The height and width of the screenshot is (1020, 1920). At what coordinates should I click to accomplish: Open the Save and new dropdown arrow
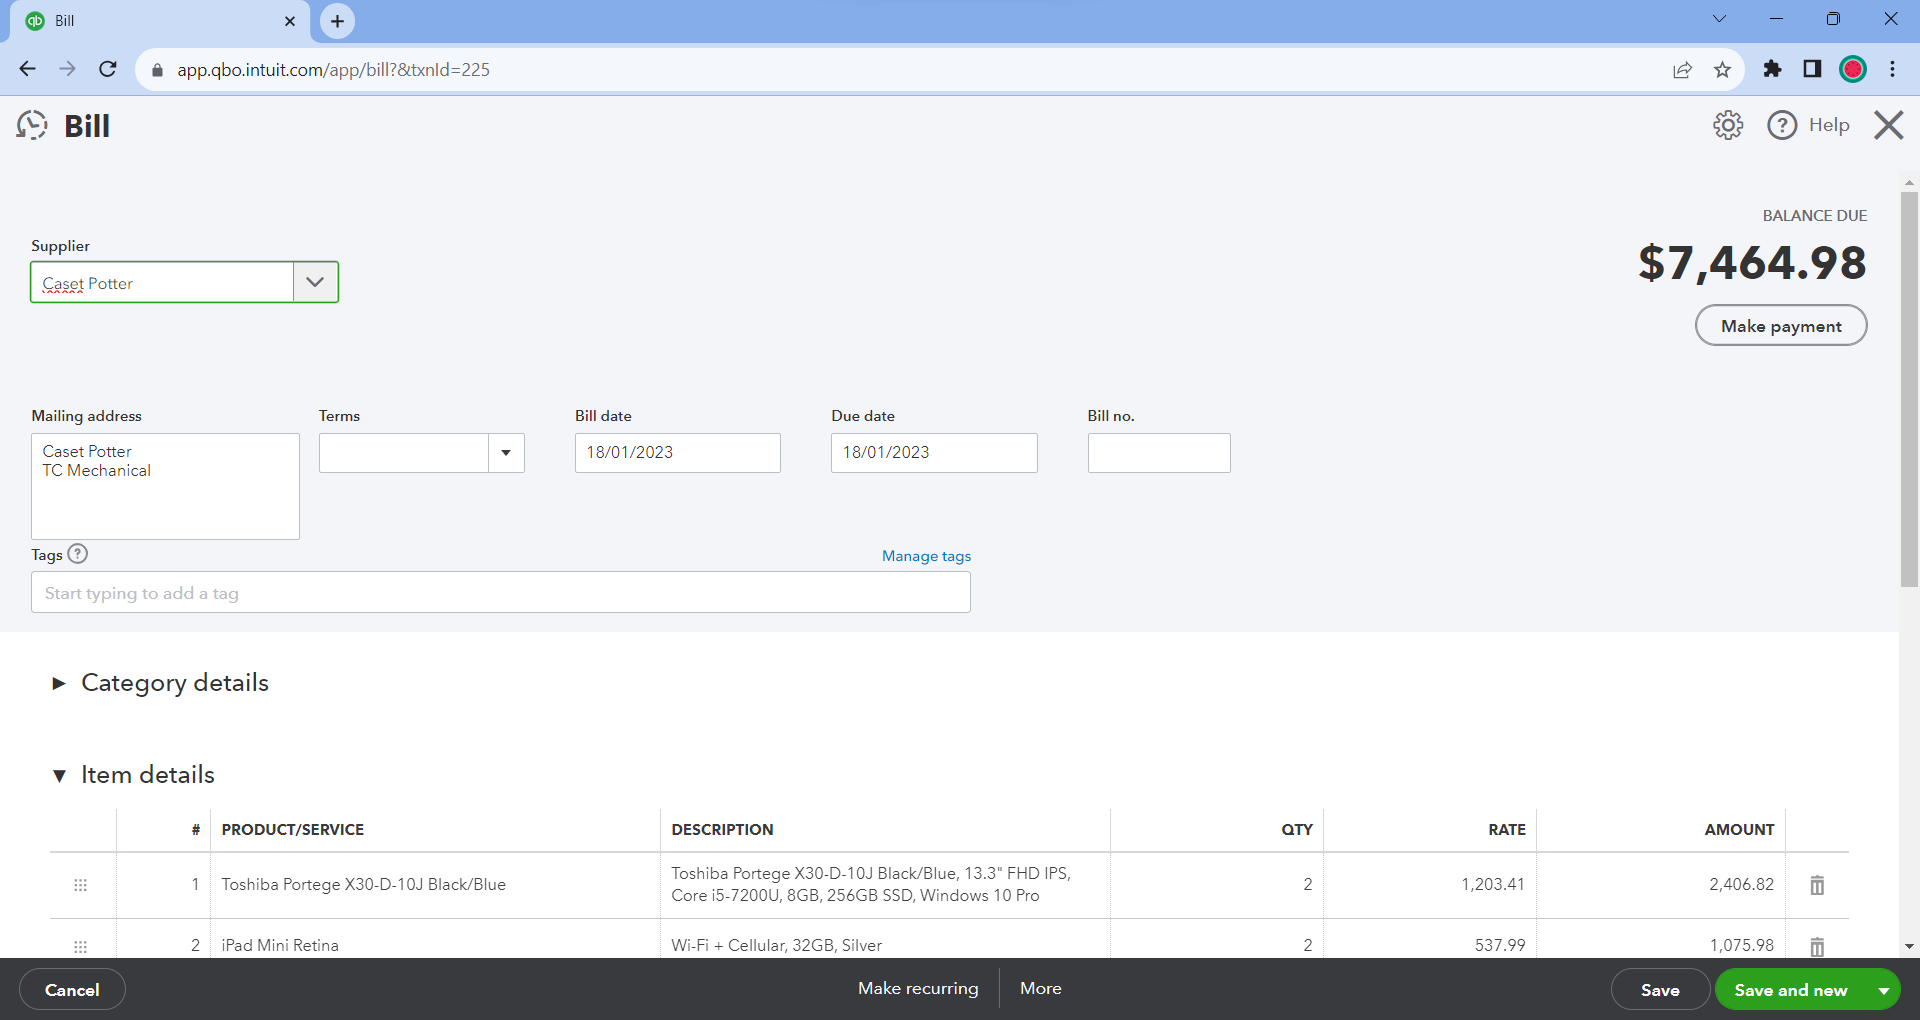click(1883, 990)
